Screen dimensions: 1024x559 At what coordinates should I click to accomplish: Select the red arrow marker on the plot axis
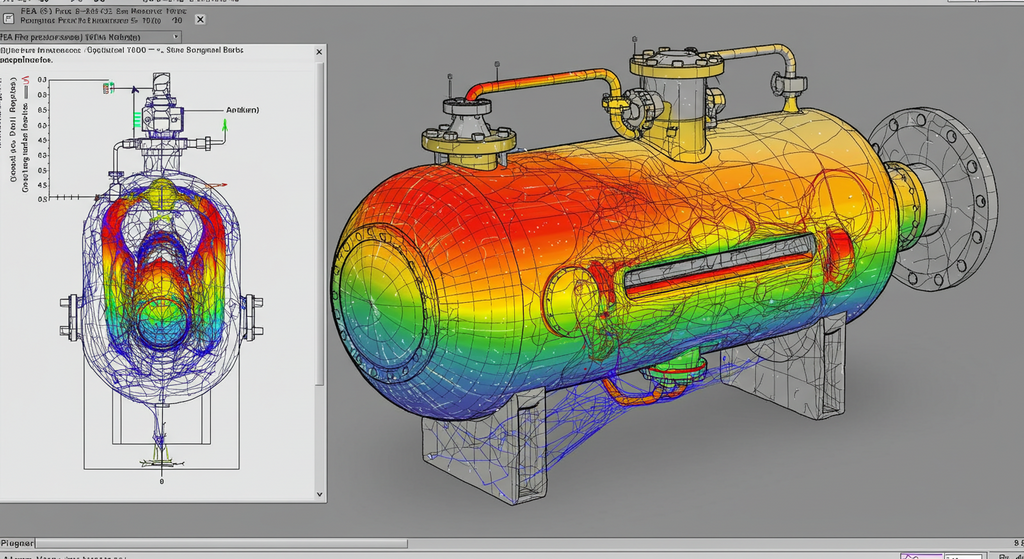(222, 185)
